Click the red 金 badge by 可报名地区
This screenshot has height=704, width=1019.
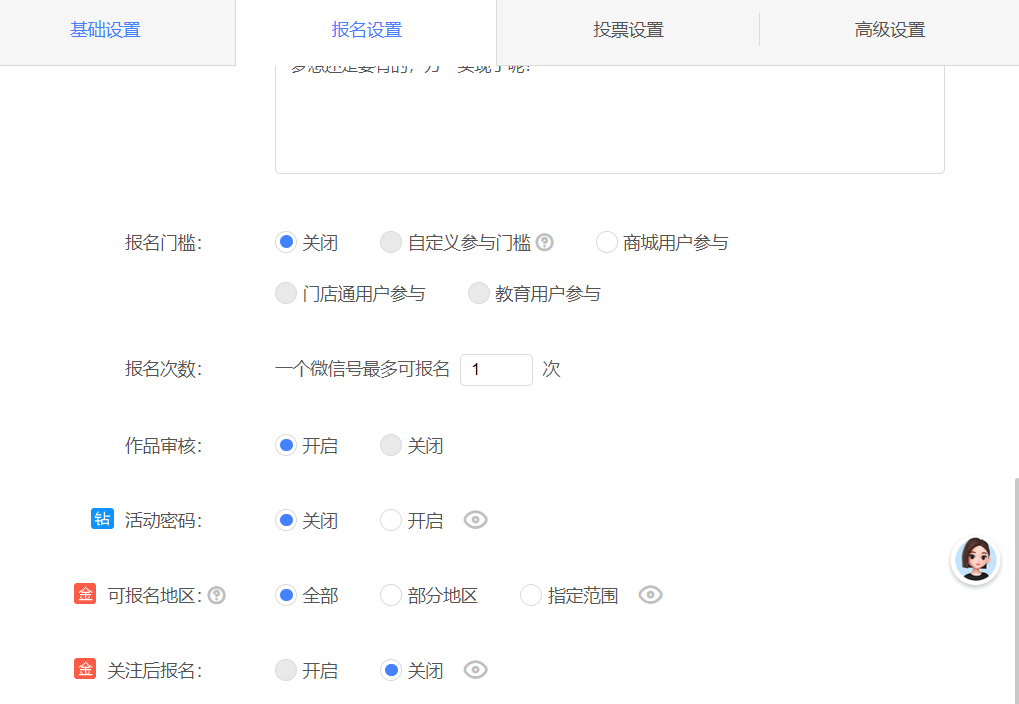click(85, 593)
